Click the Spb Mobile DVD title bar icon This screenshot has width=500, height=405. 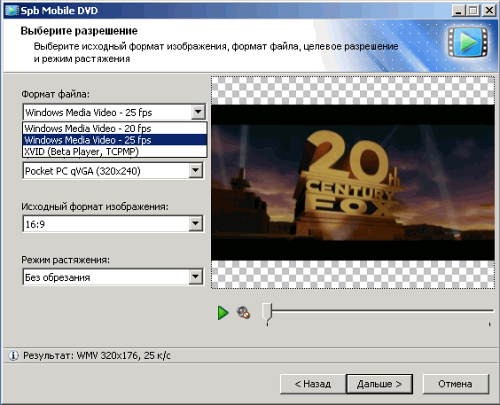pos(12,10)
